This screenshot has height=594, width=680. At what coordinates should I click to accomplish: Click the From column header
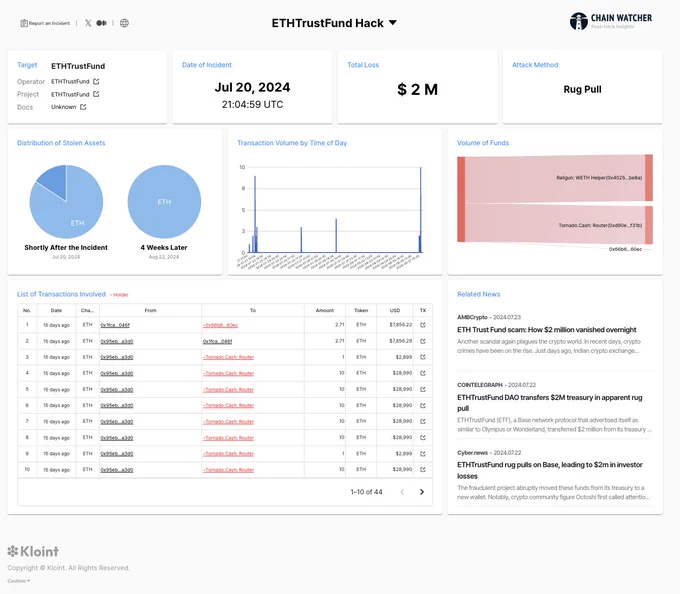150,310
